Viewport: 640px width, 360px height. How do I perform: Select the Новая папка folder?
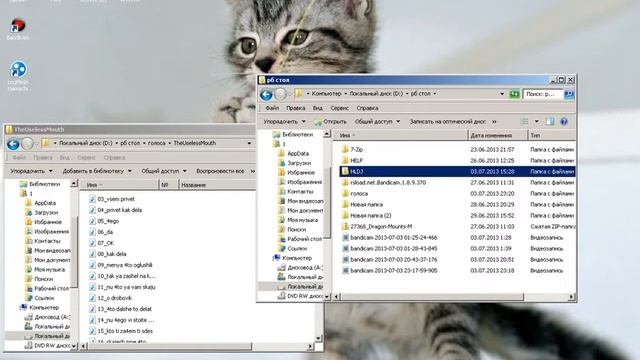362,204
